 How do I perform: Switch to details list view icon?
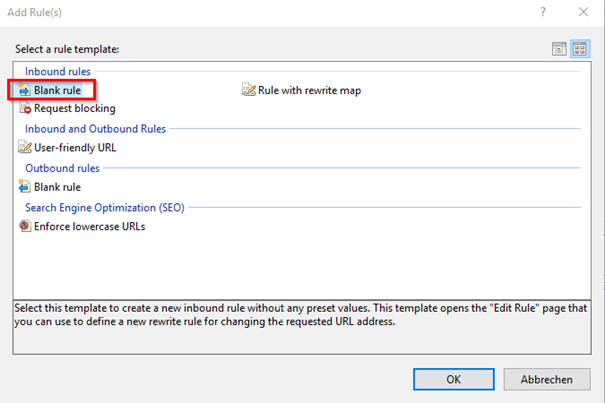click(x=559, y=48)
